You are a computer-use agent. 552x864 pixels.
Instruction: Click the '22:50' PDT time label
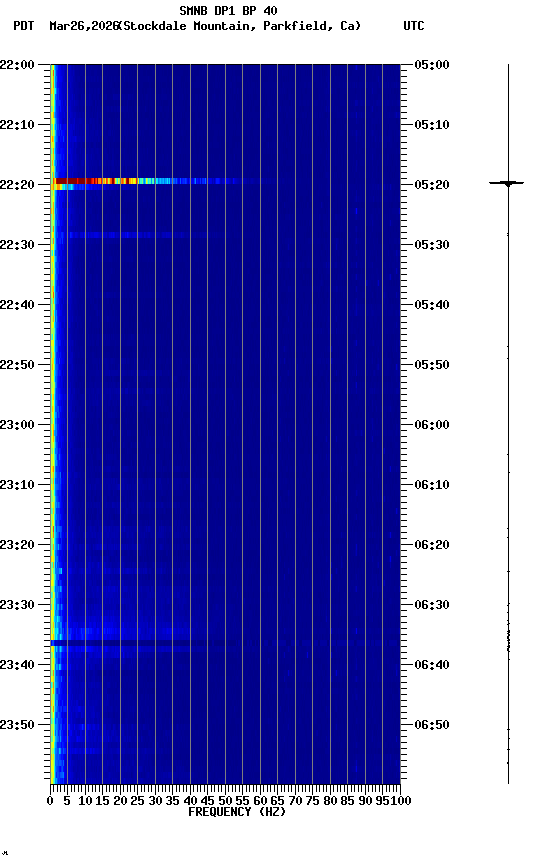(x=17, y=365)
